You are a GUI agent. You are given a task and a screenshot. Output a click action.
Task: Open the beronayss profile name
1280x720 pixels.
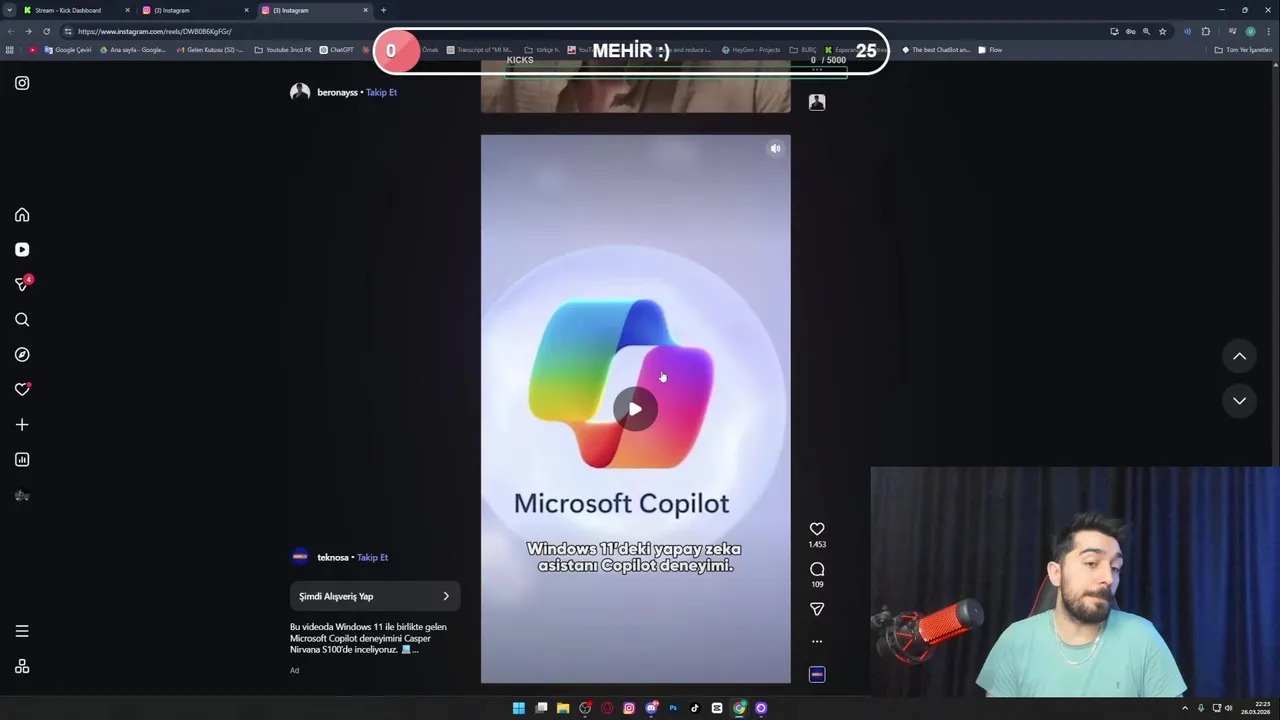(337, 92)
